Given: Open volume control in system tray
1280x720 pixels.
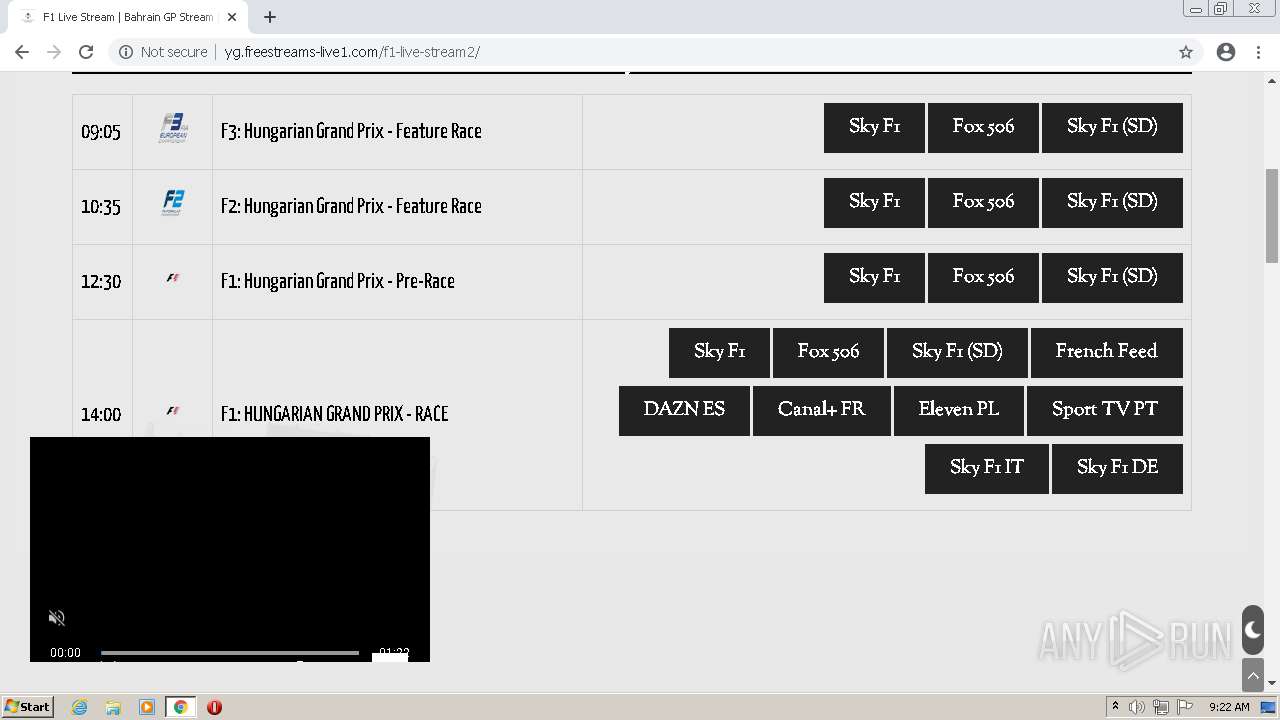Looking at the screenshot, I should pos(1137,707).
